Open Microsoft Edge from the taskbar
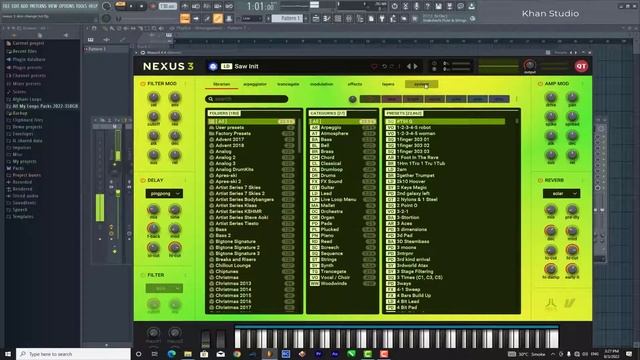 pyautogui.click(x=172, y=354)
